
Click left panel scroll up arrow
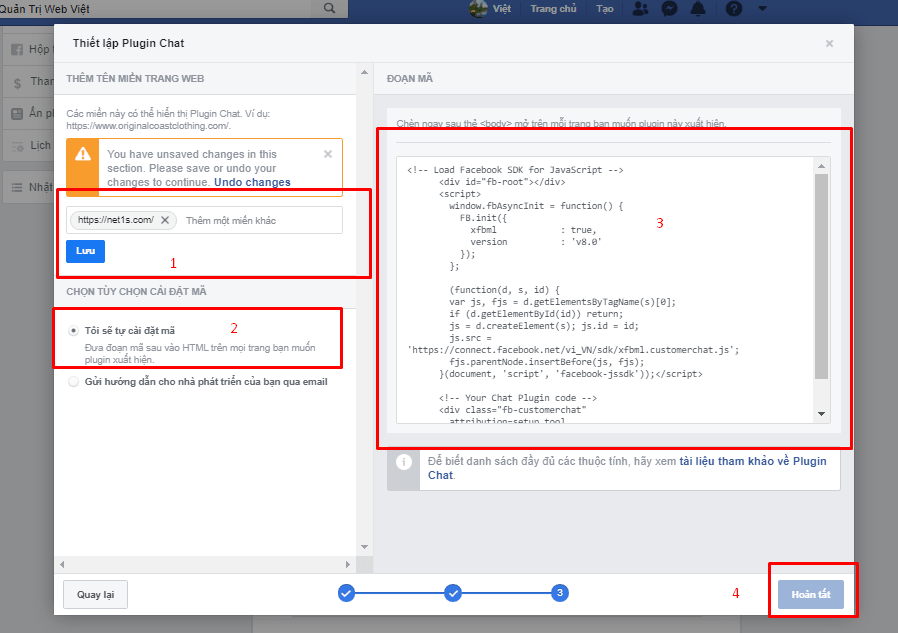(365, 73)
